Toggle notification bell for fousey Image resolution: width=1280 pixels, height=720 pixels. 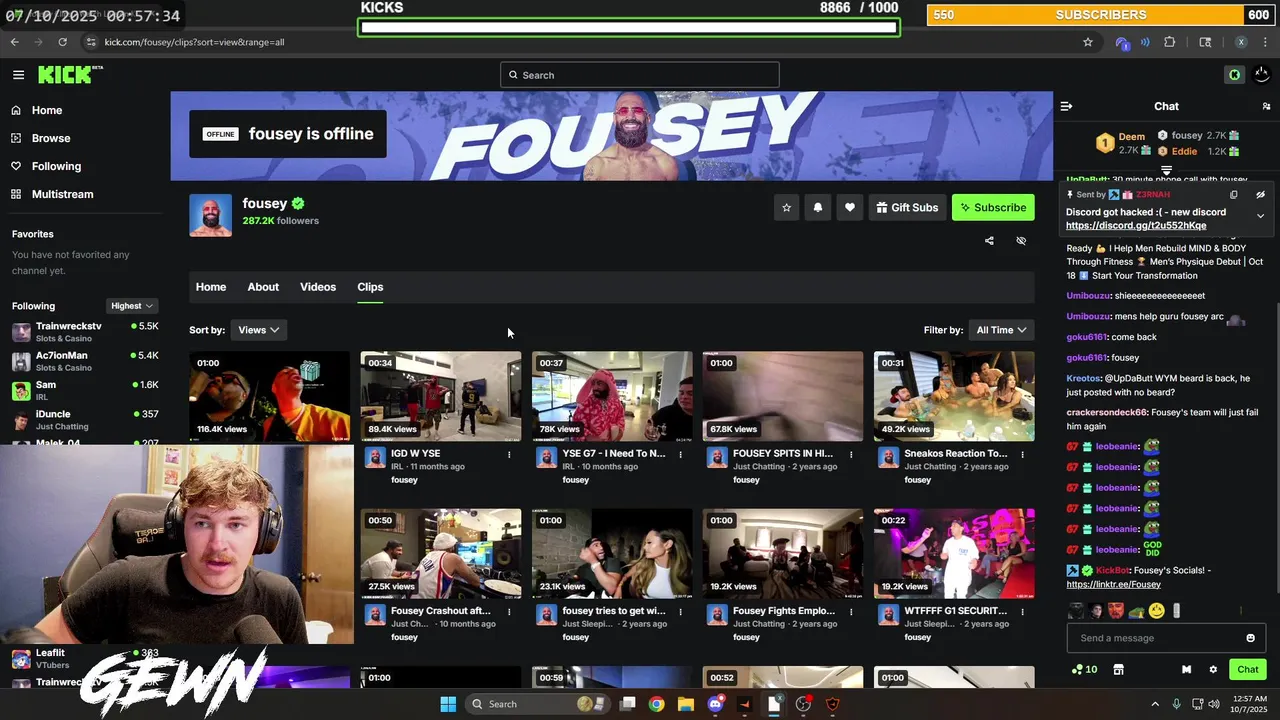point(818,207)
